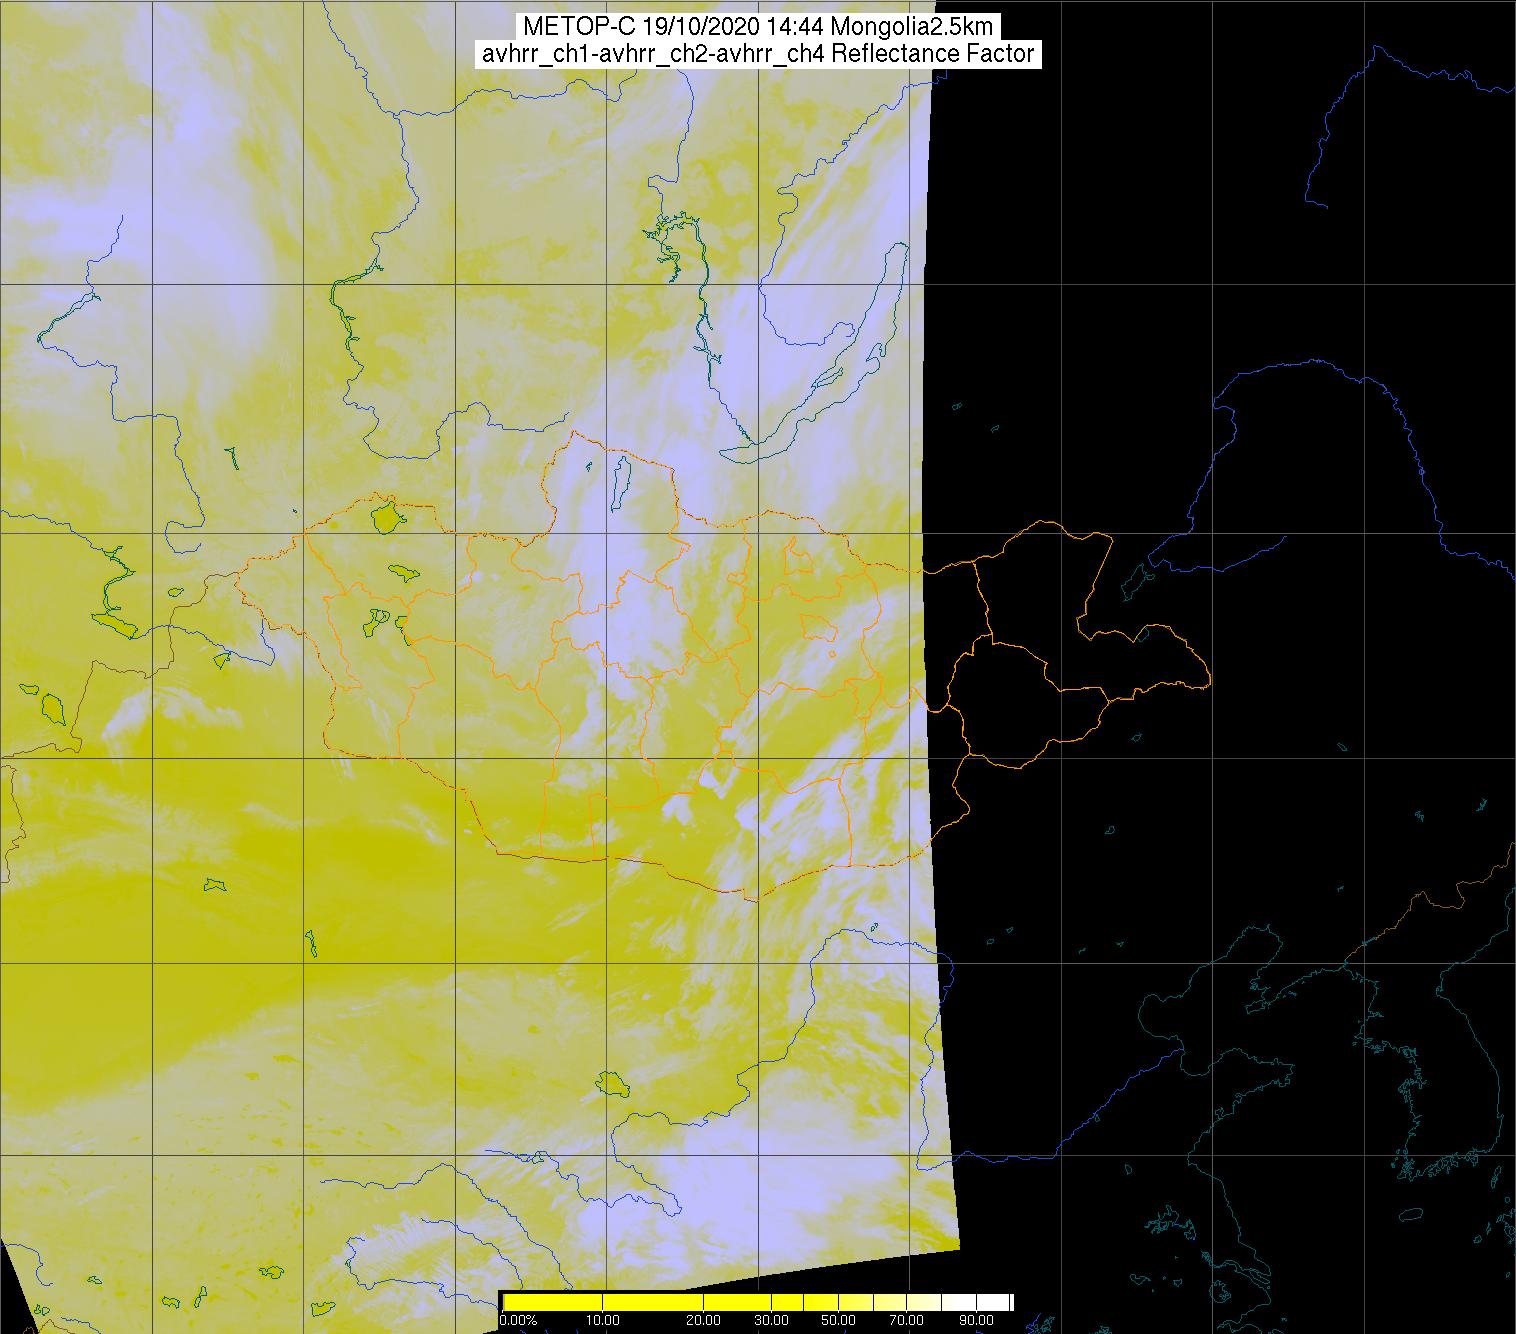Image resolution: width=1516 pixels, height=1334 pixels.
Task: Click the 50.00 tick label on the color scale
Action: (838, 1320)
